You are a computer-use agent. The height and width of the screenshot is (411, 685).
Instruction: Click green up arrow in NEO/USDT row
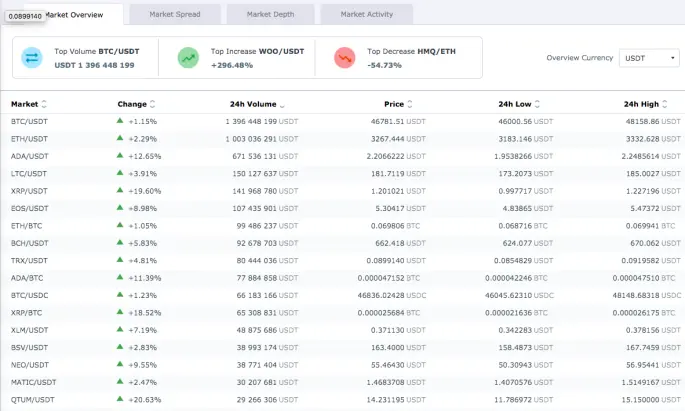point(120,364)
